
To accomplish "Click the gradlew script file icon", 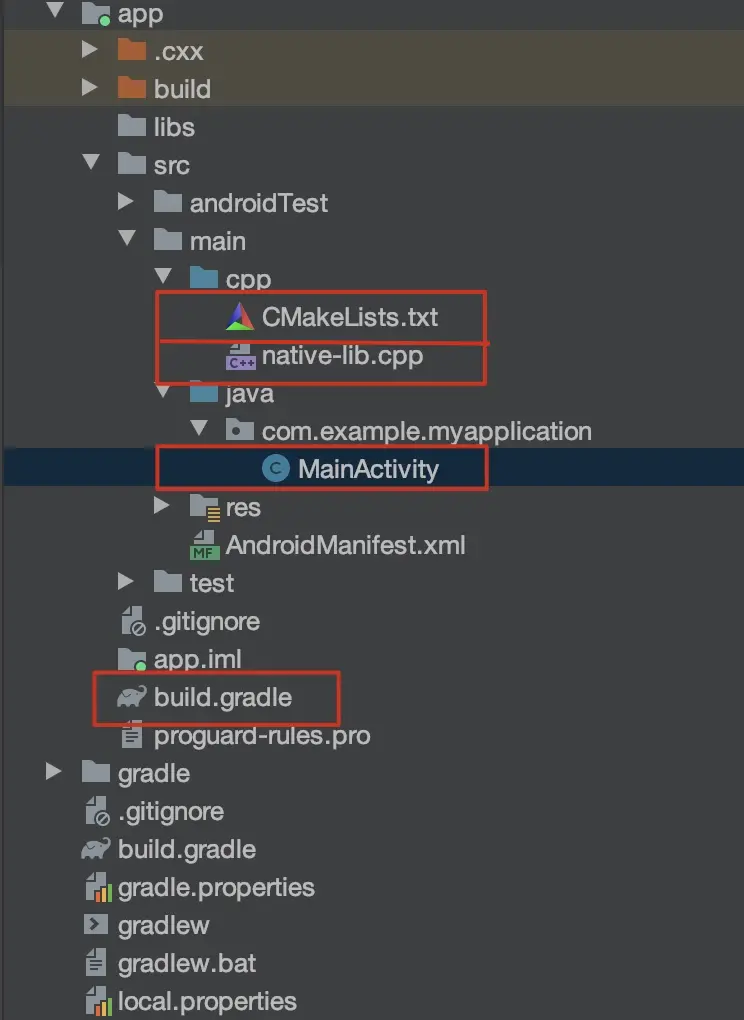I will [96, 924].
